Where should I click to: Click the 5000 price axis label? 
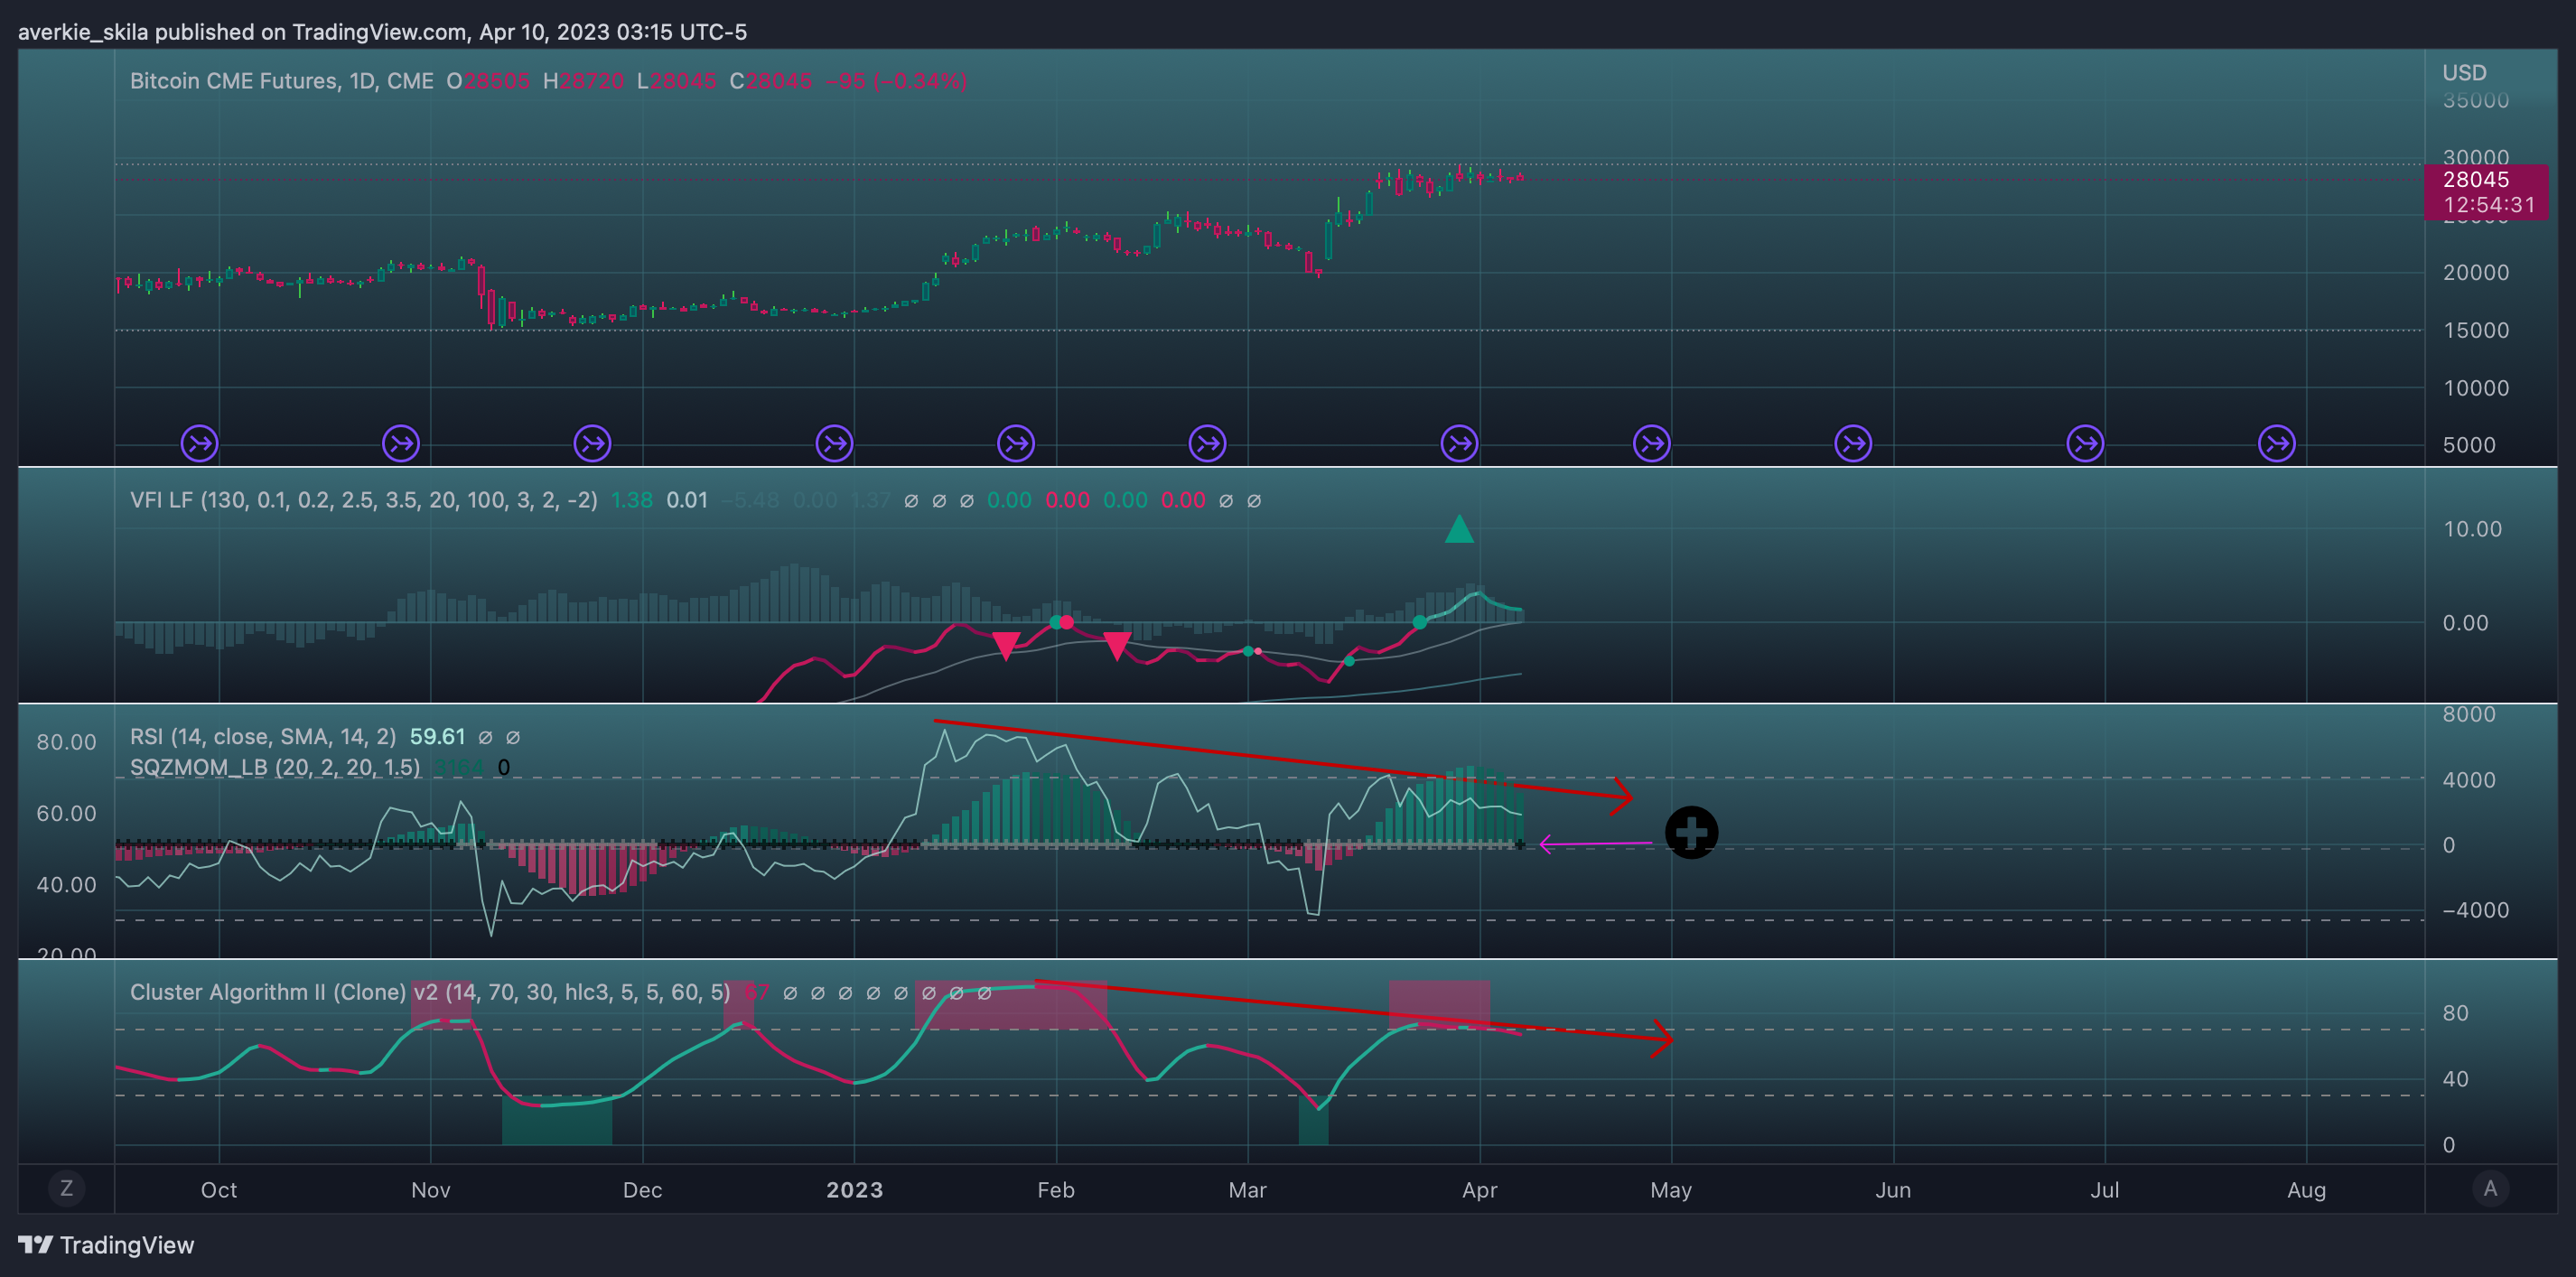(x=2469, y=445)
